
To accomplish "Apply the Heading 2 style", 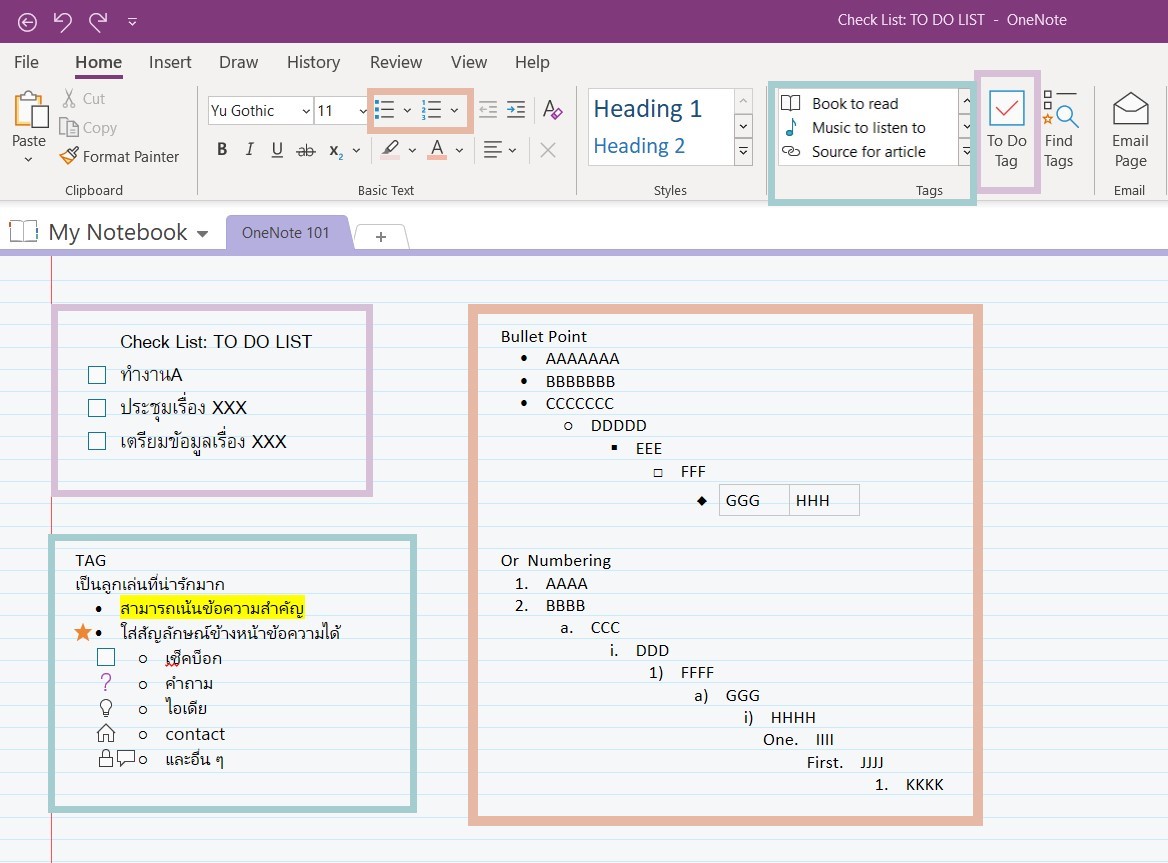I will [x=639, y=146].
